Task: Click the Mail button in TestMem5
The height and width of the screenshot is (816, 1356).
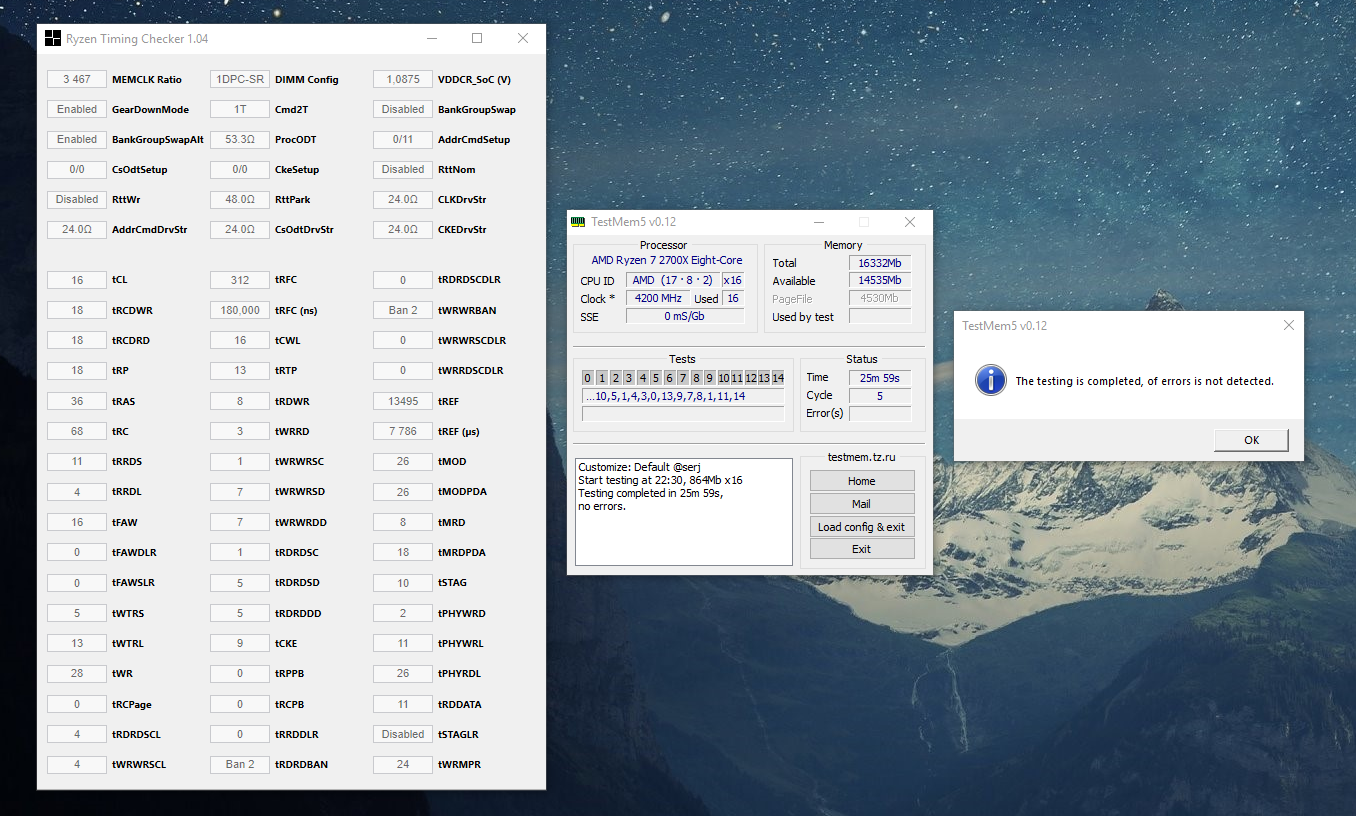Action: (862, 504)
